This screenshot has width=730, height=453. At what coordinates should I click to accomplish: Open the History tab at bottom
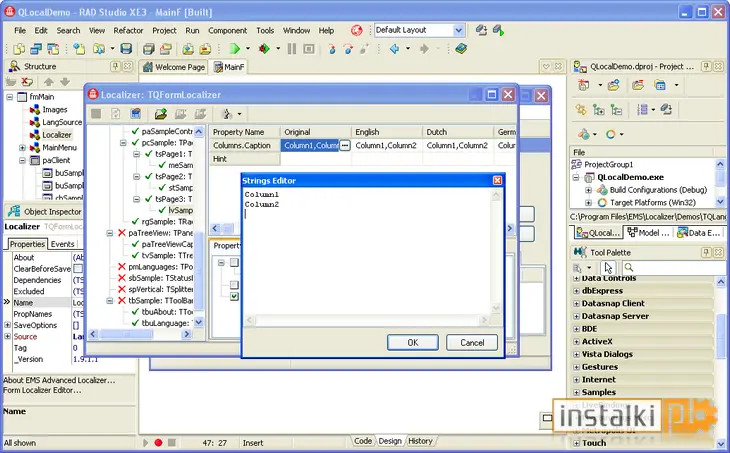[x=420, y=441]
